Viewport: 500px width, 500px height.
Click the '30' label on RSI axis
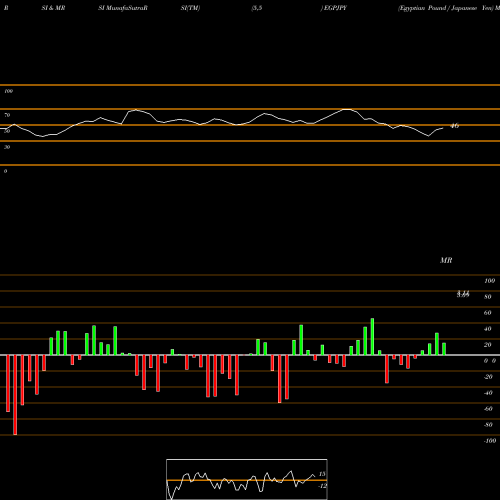[x=7, y=147]
